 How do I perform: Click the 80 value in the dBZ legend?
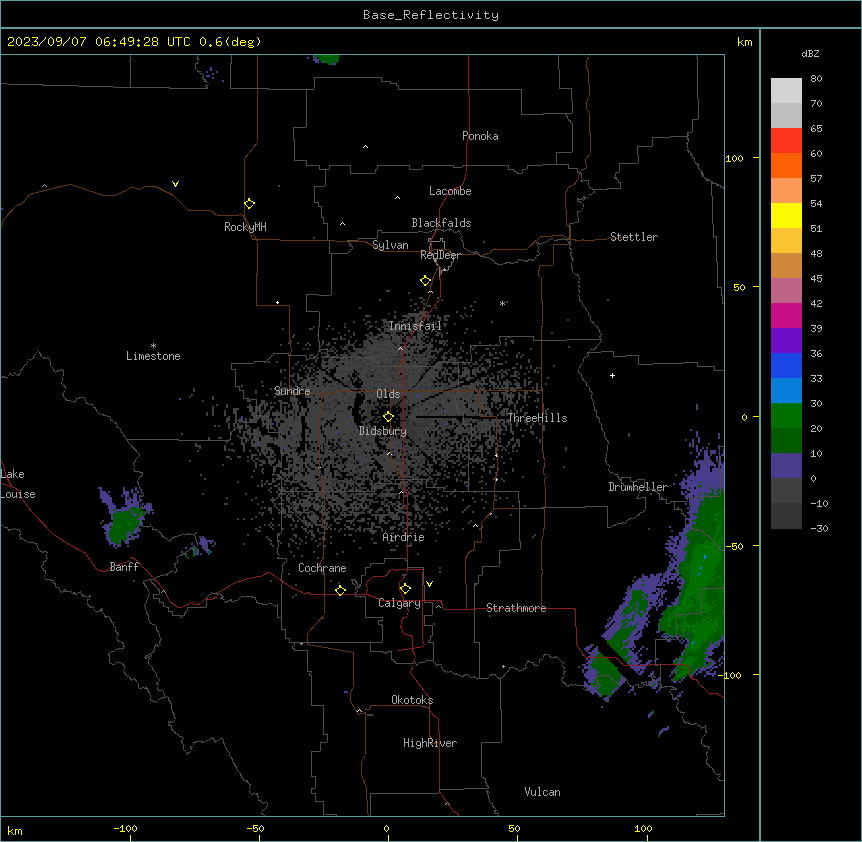[816, 79]
